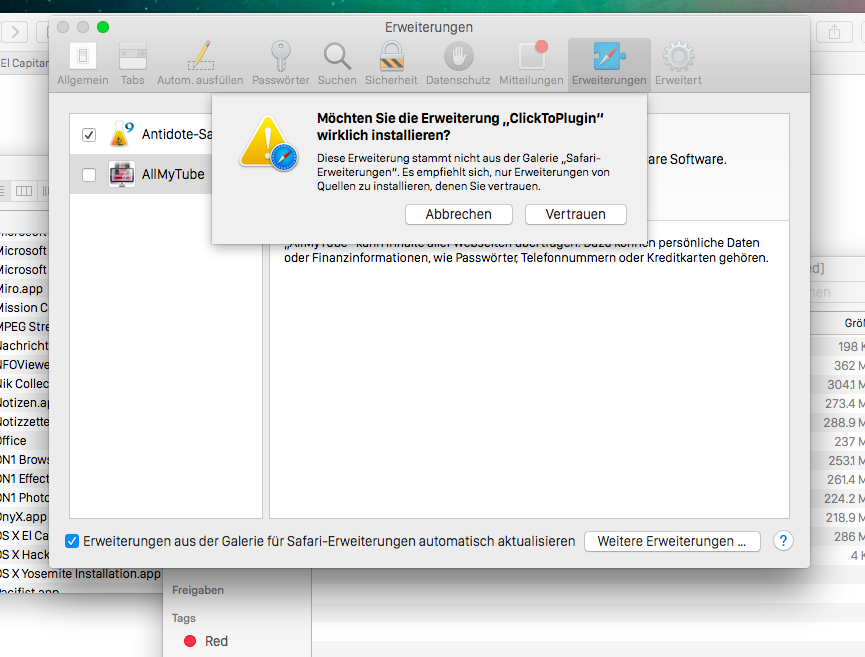Select OS X Yosemite Installation.app in Finder
865x657 pixels.
[80, 574]
